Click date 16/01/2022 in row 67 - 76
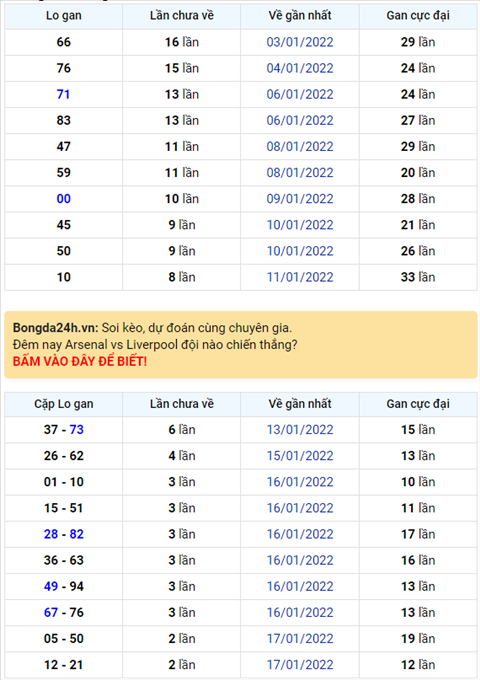Screen dimensions: 480x680 (x=300, y=612)
